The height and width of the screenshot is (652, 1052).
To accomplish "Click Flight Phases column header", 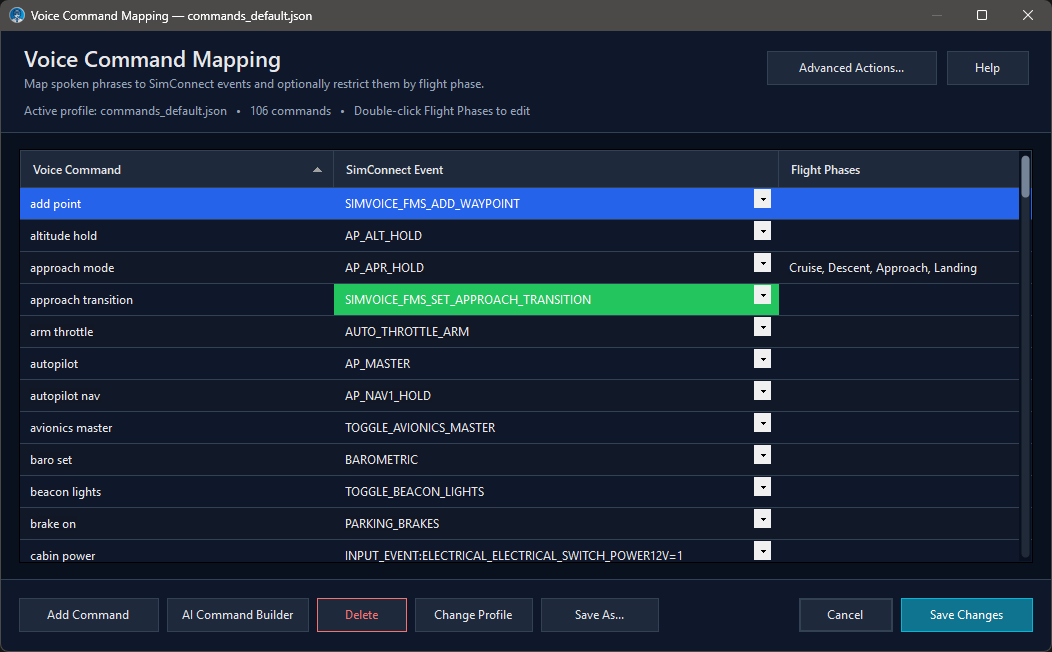I will point(898,170).
